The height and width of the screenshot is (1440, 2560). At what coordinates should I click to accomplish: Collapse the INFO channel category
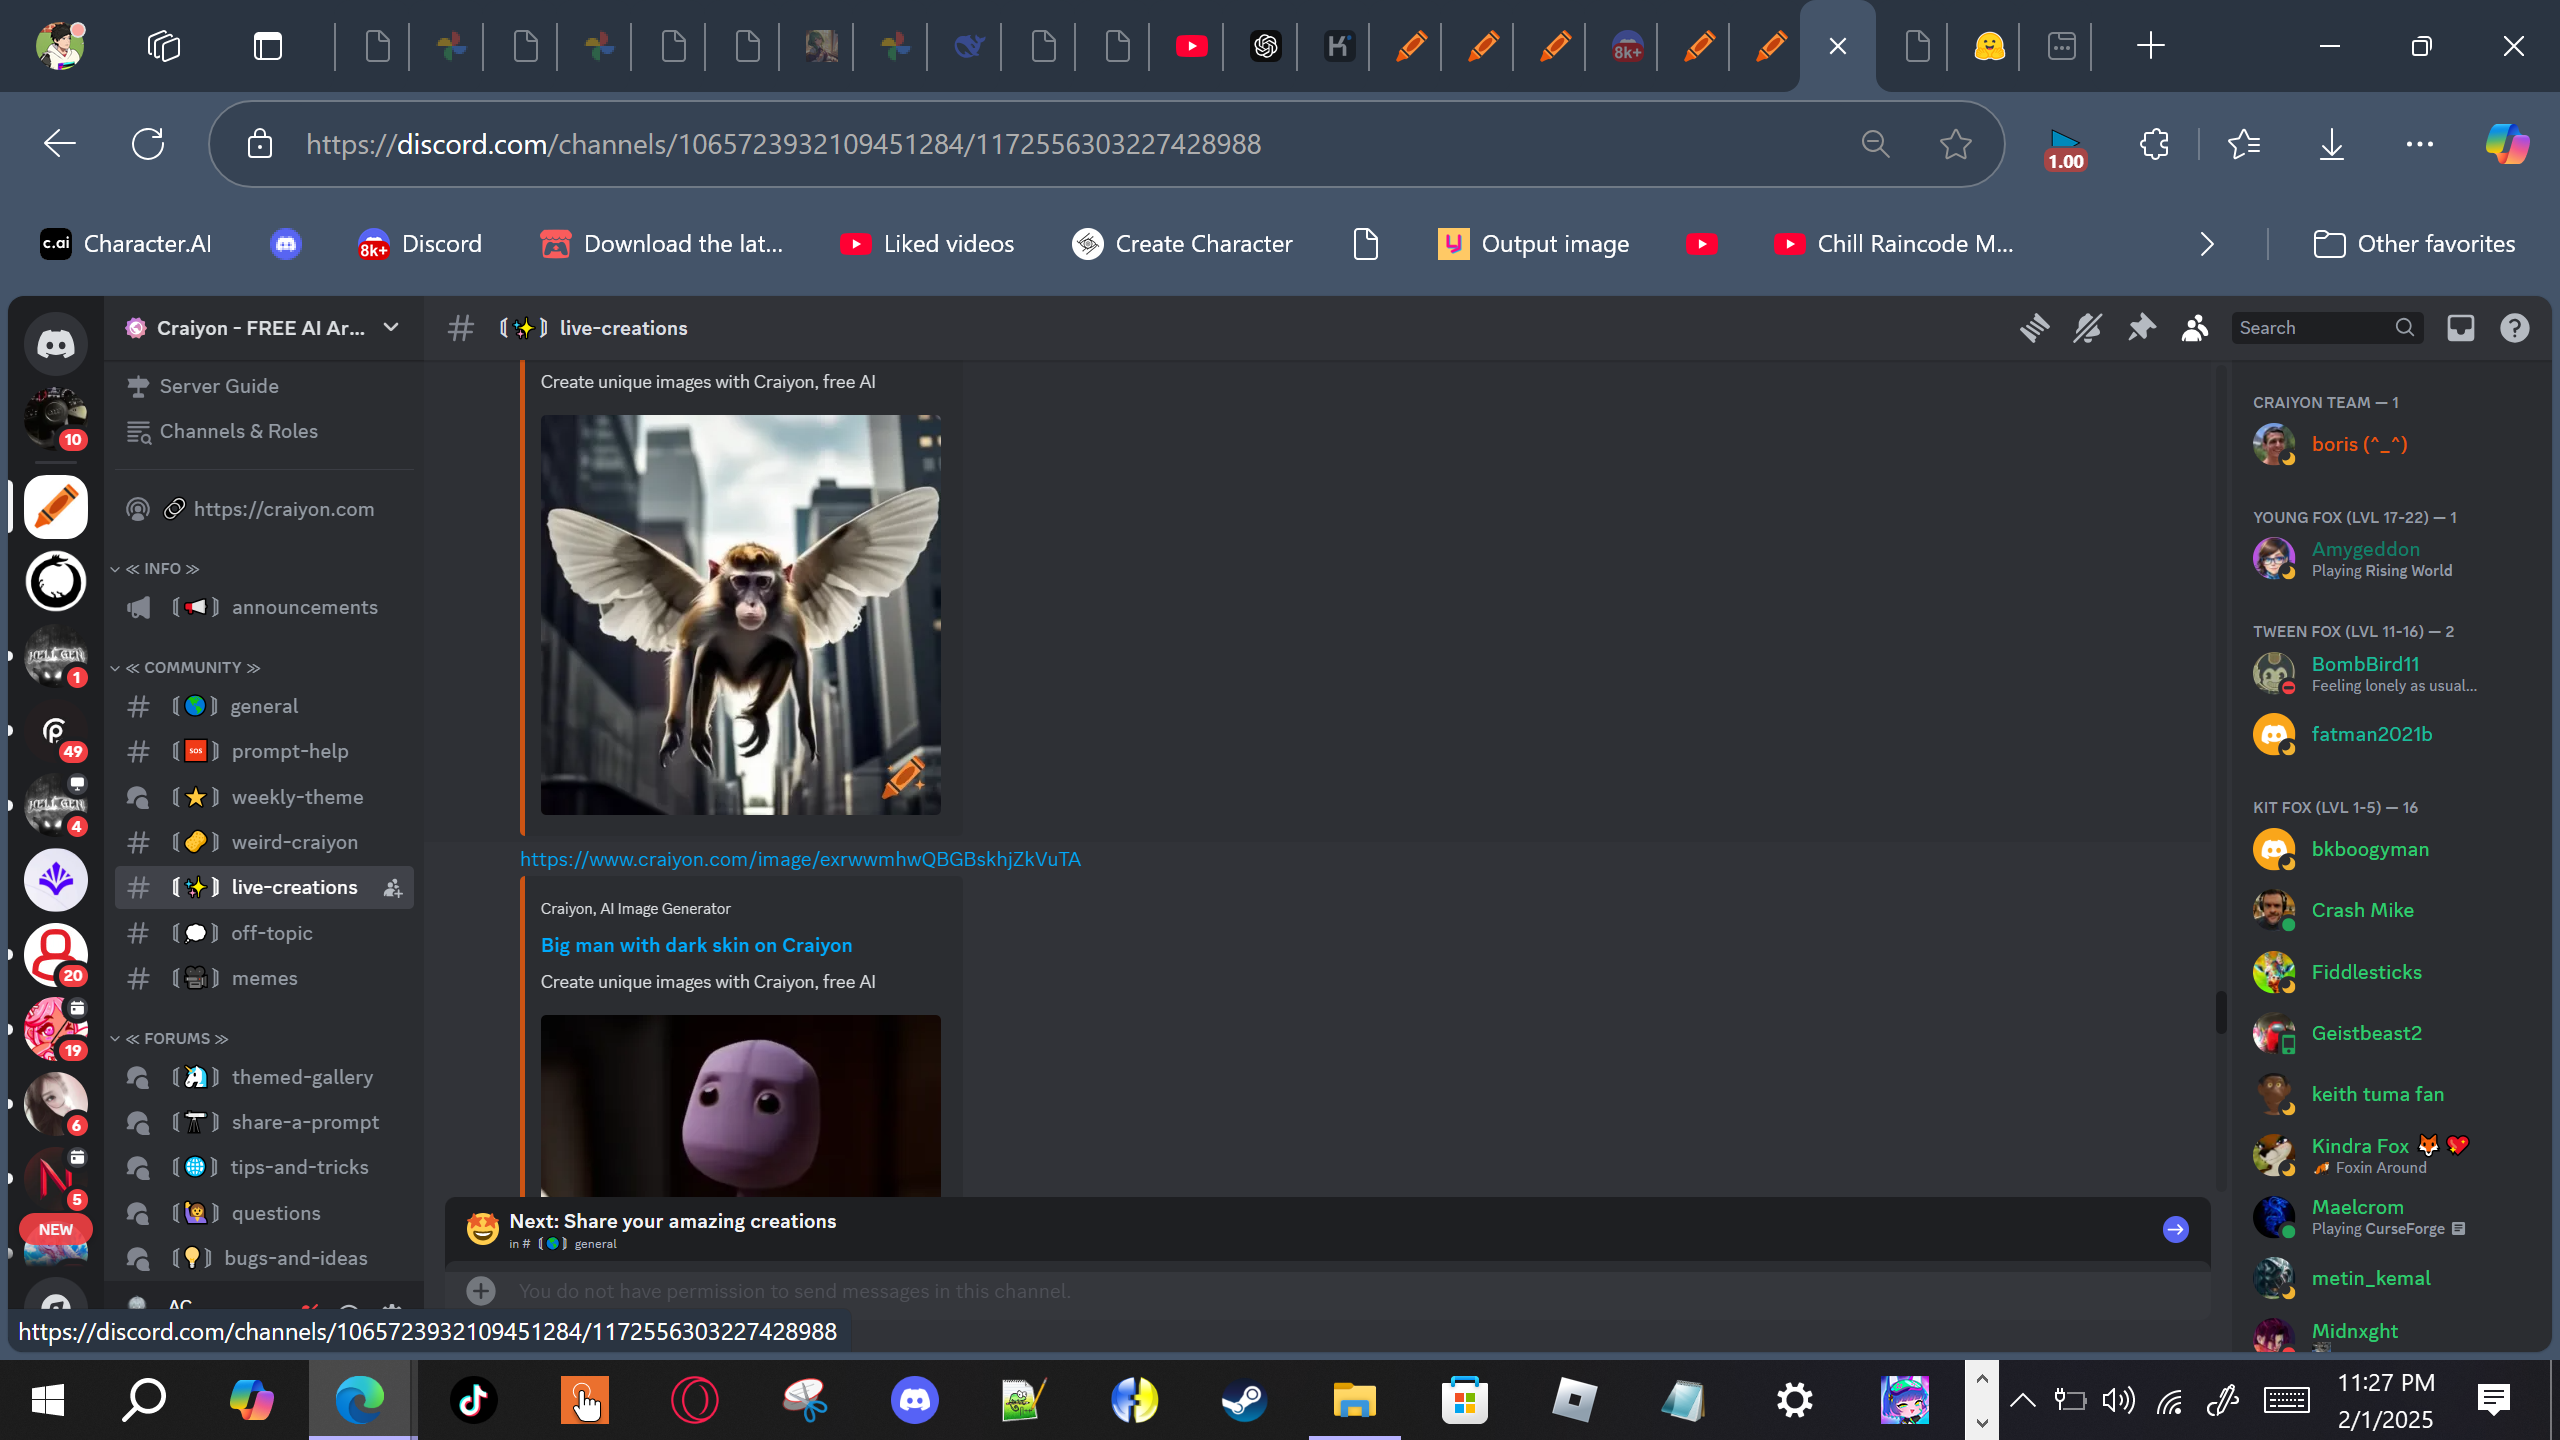click(162, 568)
